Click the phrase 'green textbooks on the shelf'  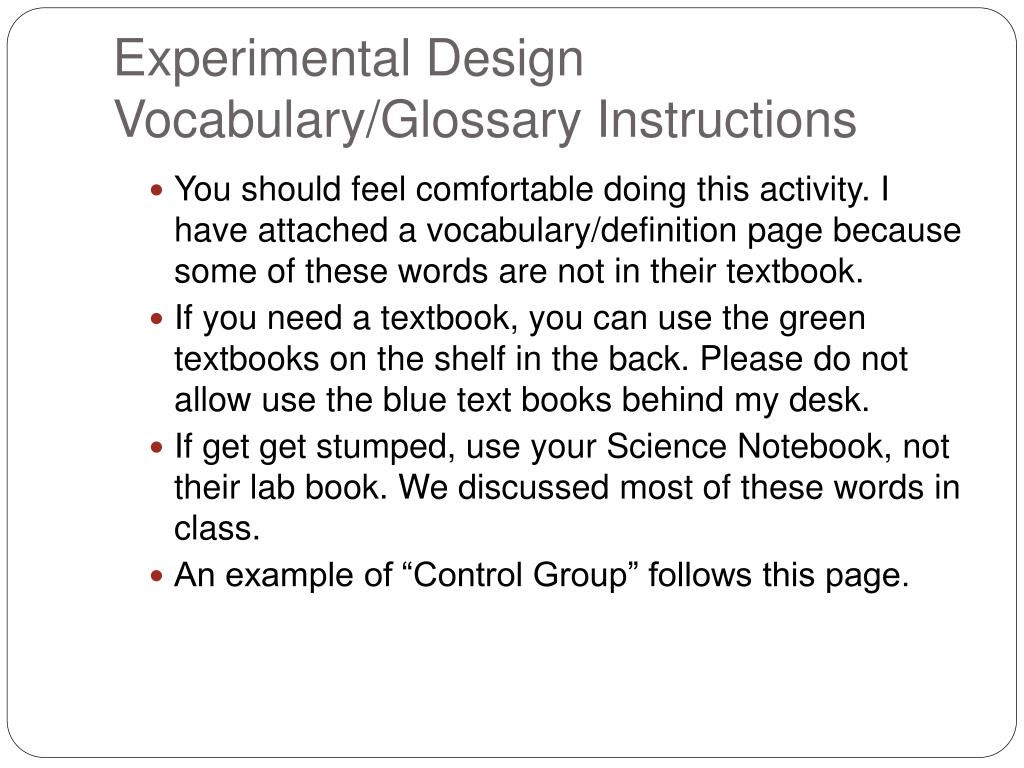click(520, 338)
